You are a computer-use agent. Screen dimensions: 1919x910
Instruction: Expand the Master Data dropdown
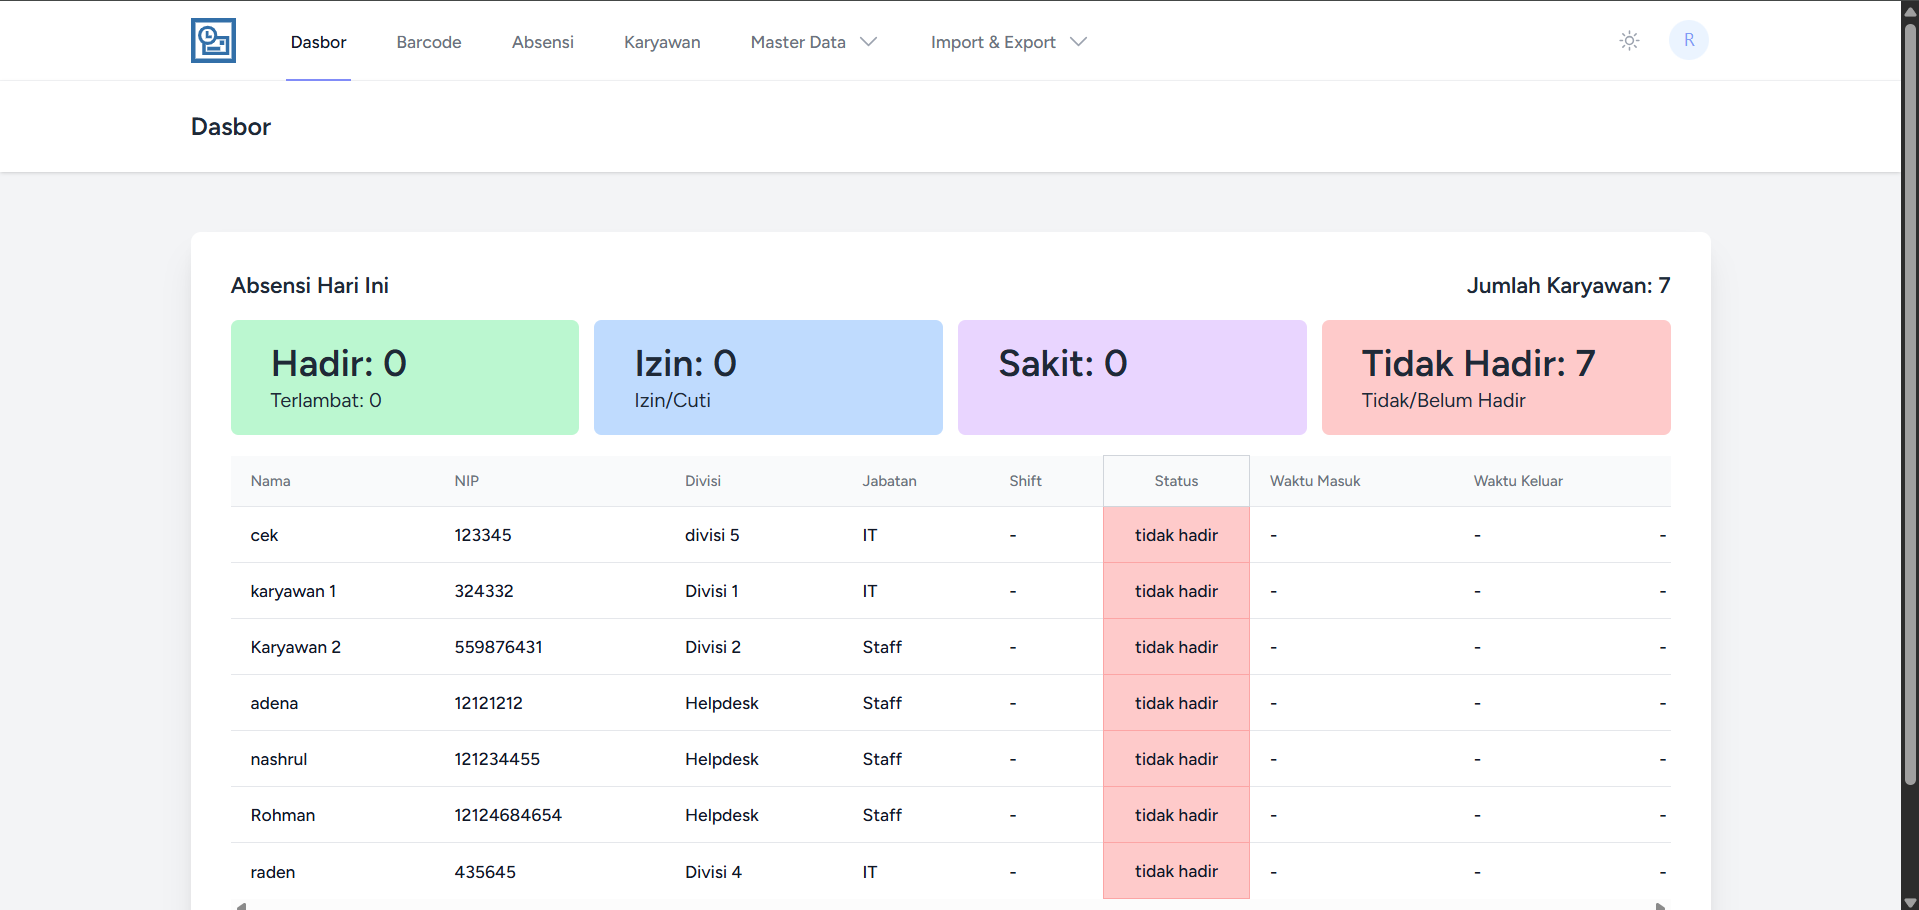click(x=813, y=42)
